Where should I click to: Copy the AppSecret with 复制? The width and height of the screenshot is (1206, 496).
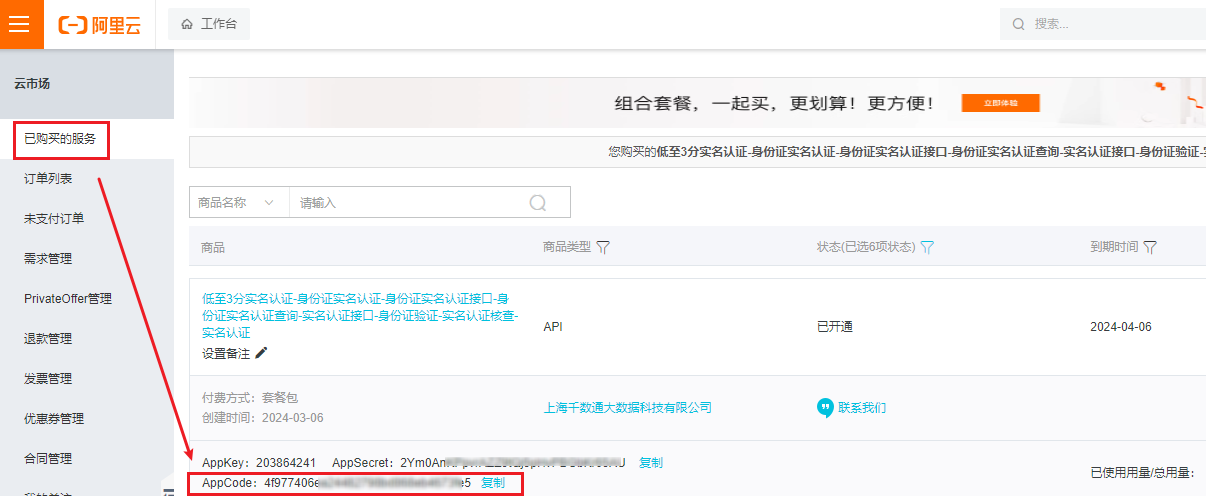[x=651, y=463]
